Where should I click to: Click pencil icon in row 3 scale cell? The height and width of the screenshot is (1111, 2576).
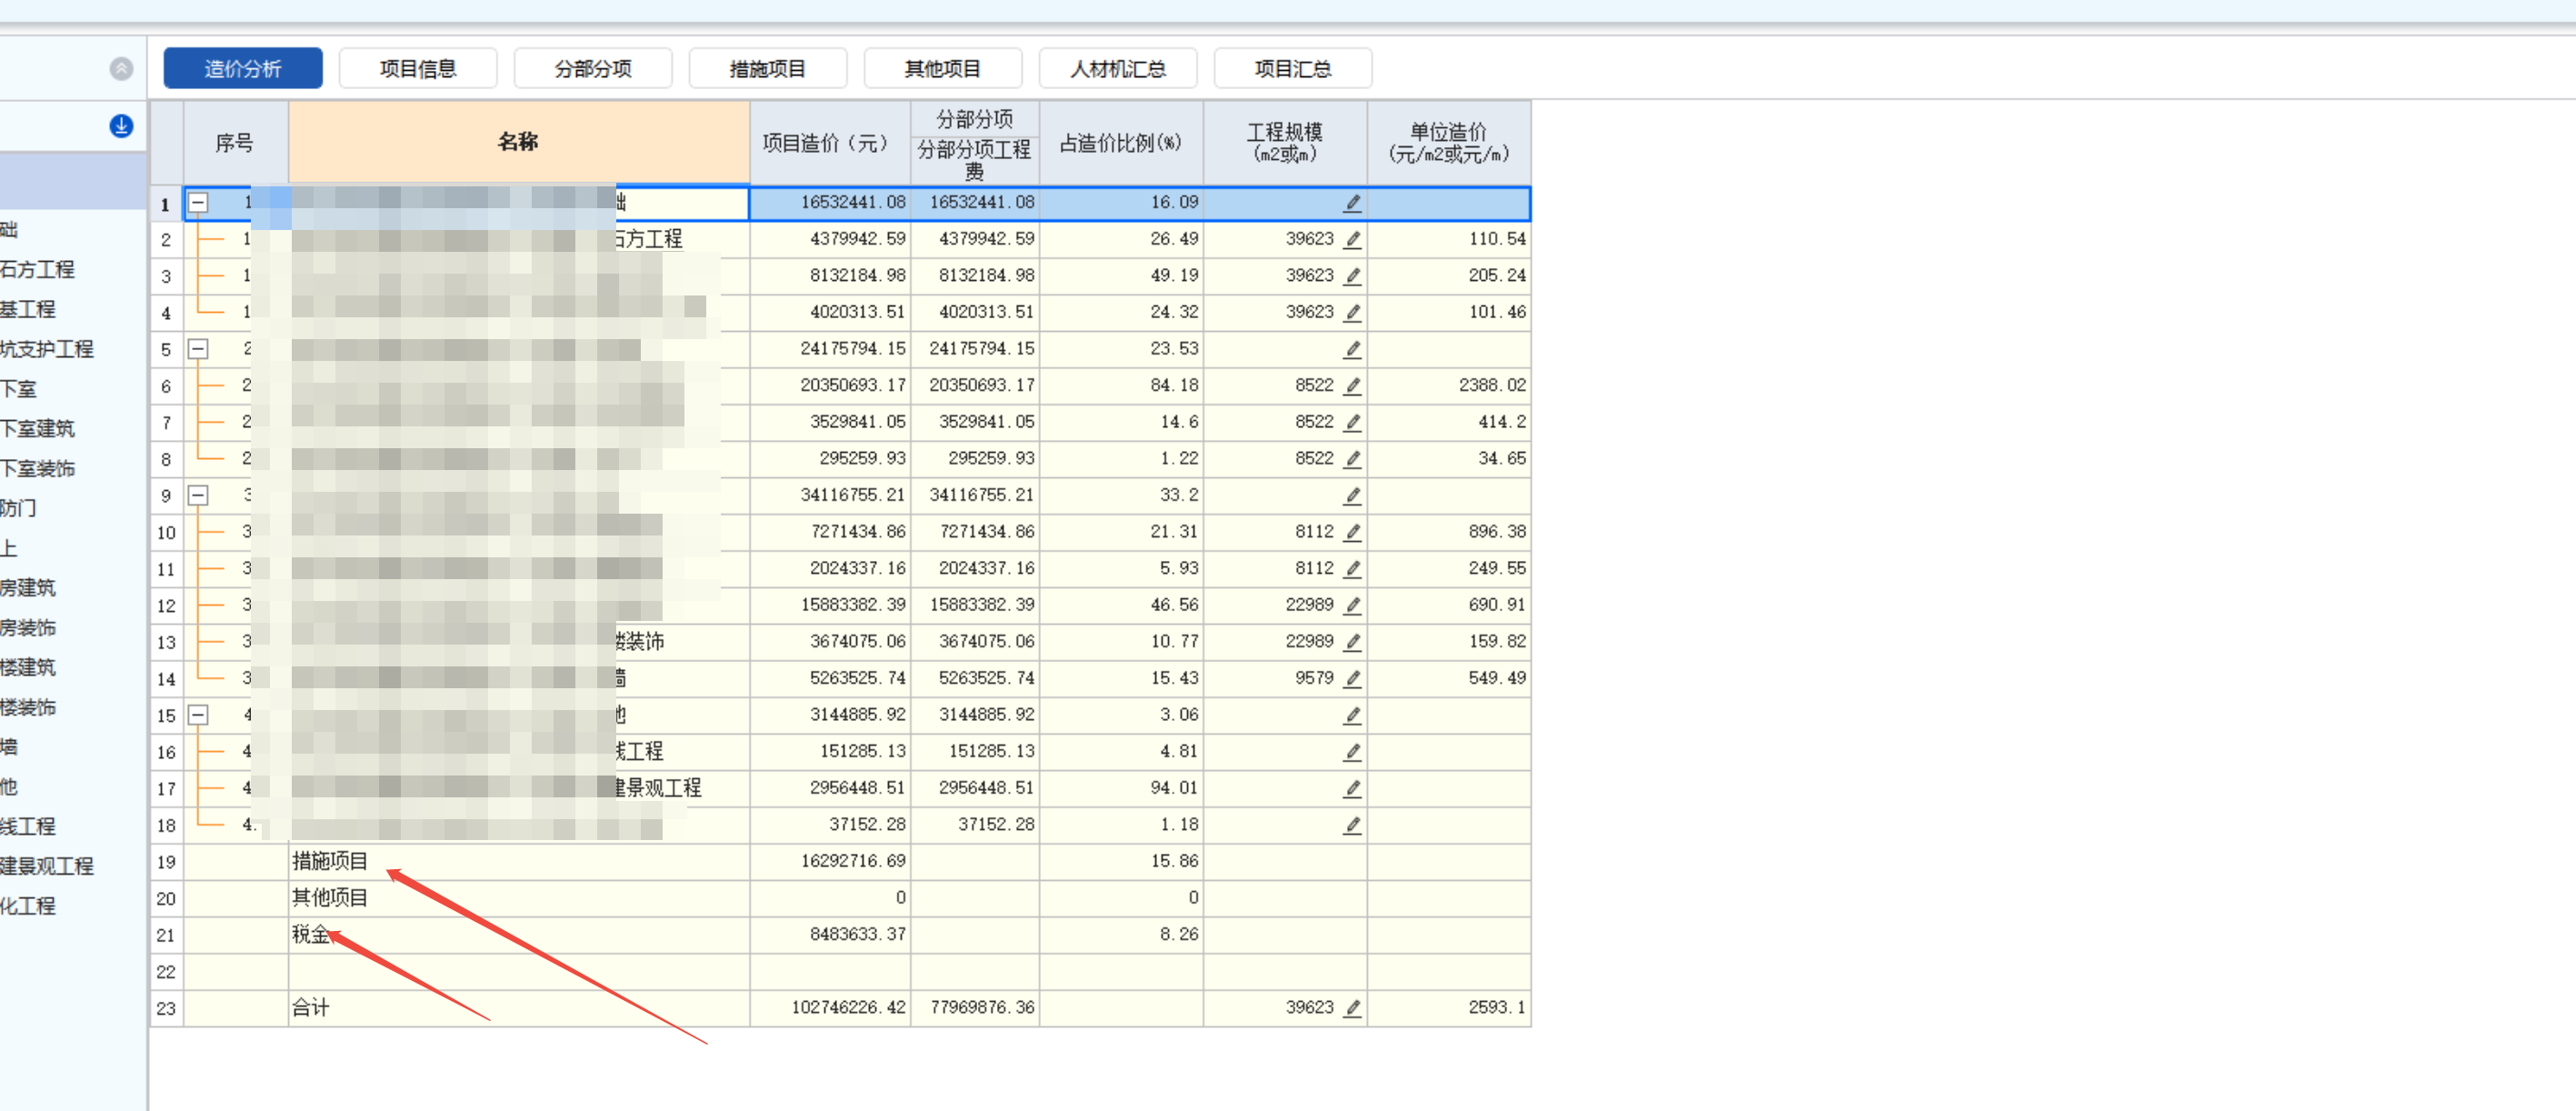tap(1352, 276)
